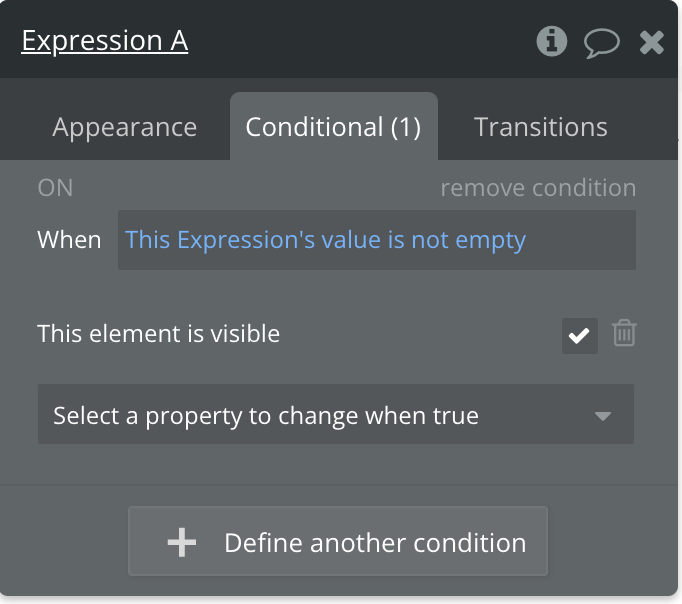Switch to the Appearance tab

[125, 128]
